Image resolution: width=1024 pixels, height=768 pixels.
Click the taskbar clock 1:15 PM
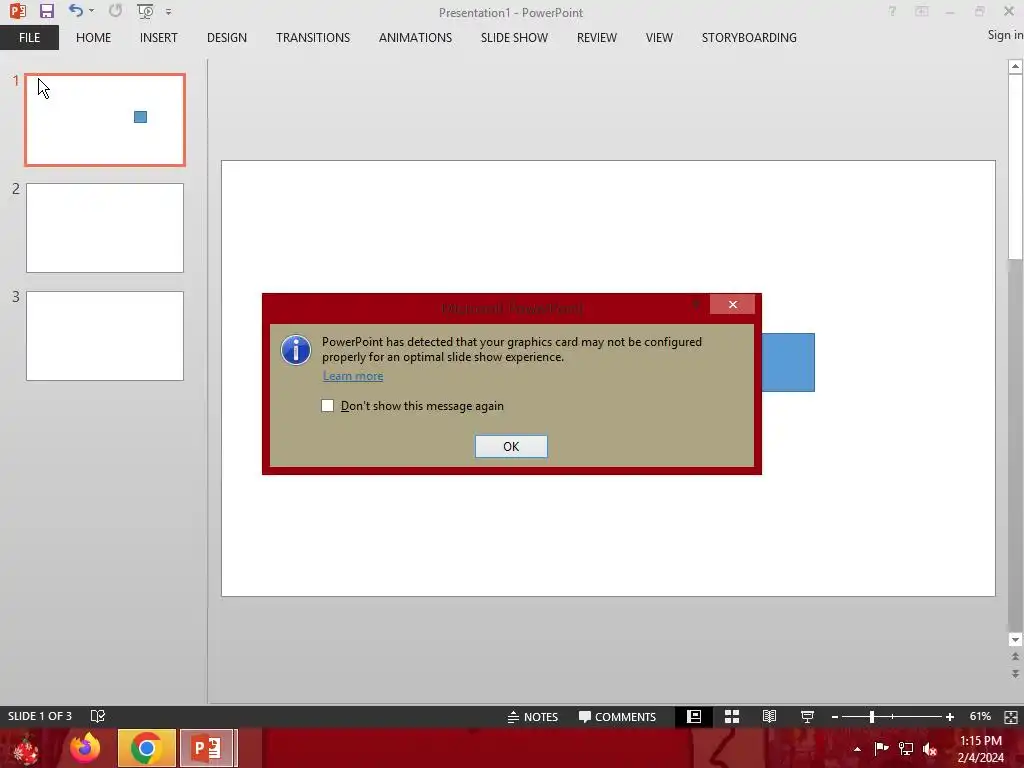980,741
